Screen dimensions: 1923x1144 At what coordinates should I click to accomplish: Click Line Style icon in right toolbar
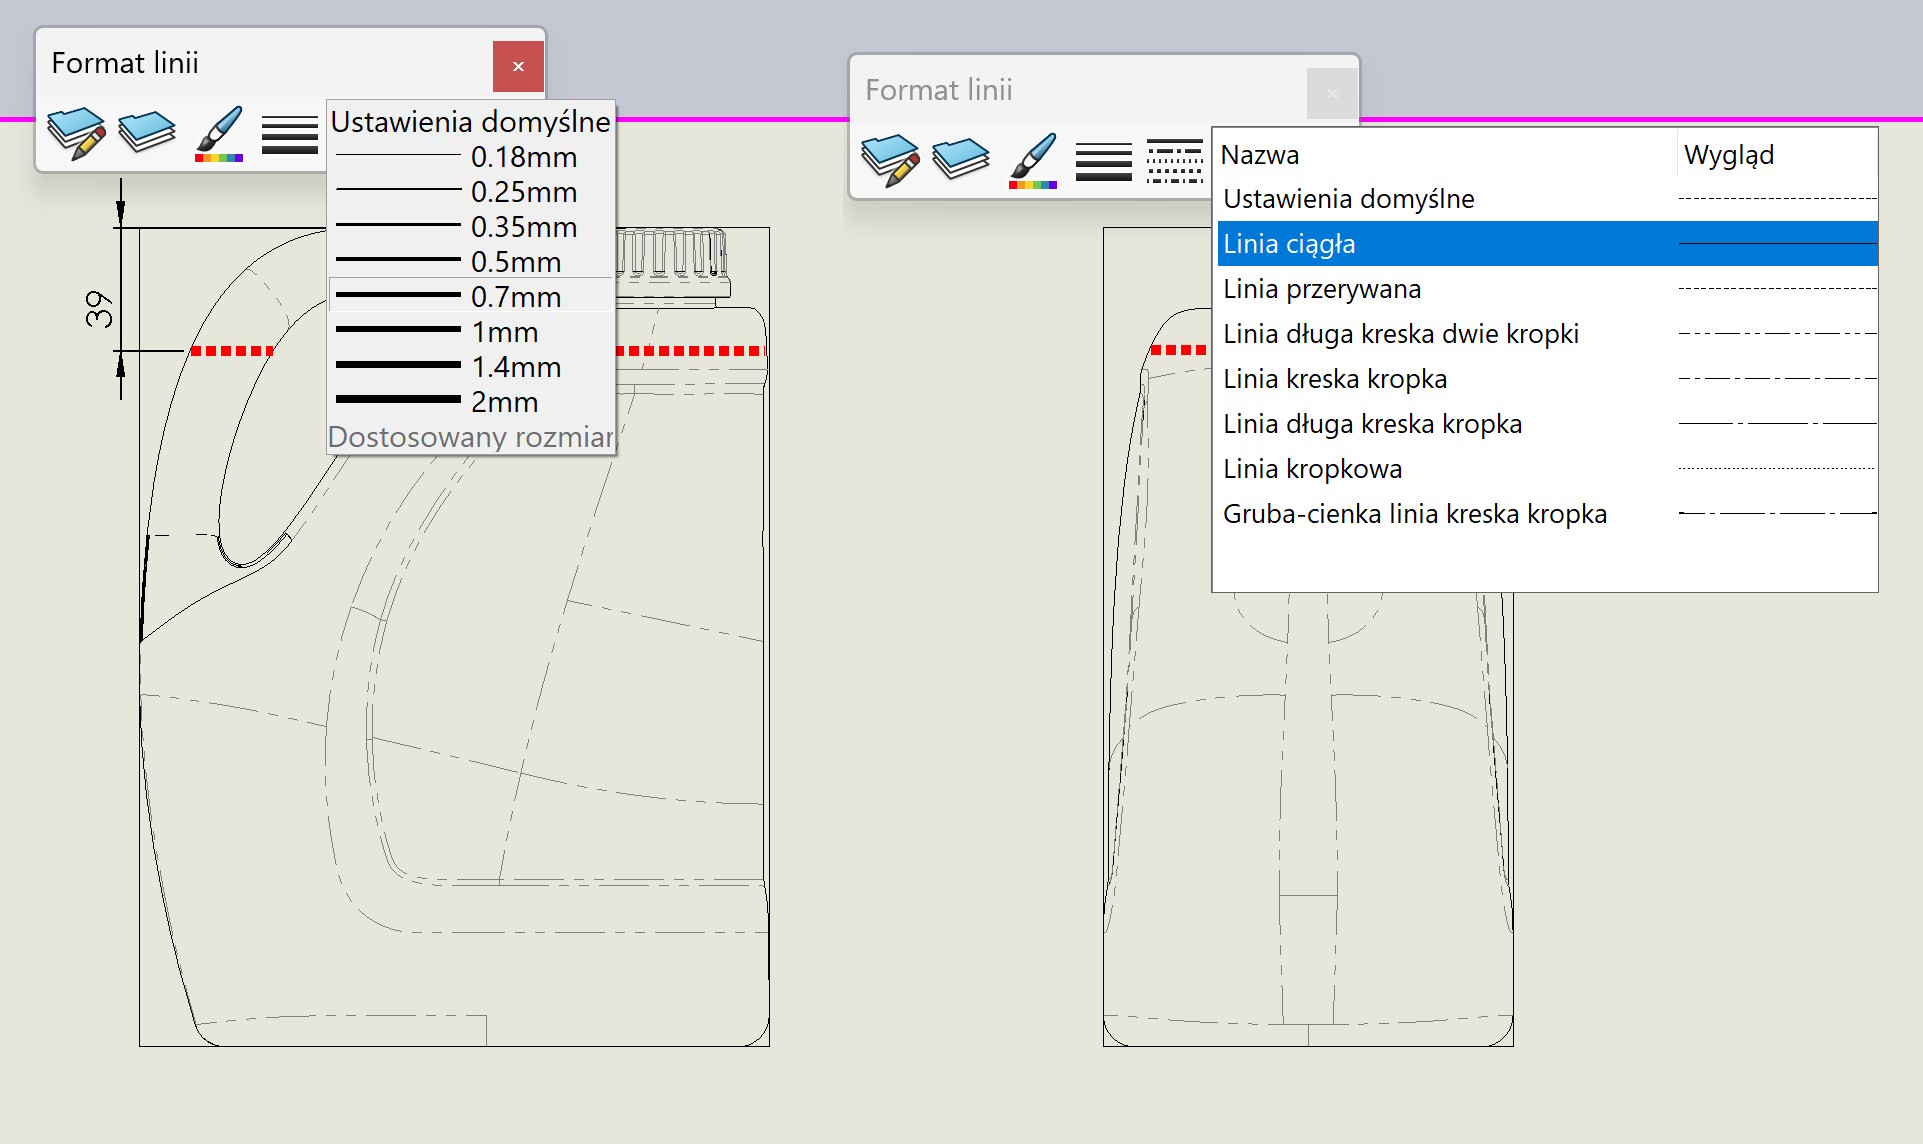[1174, 161]
